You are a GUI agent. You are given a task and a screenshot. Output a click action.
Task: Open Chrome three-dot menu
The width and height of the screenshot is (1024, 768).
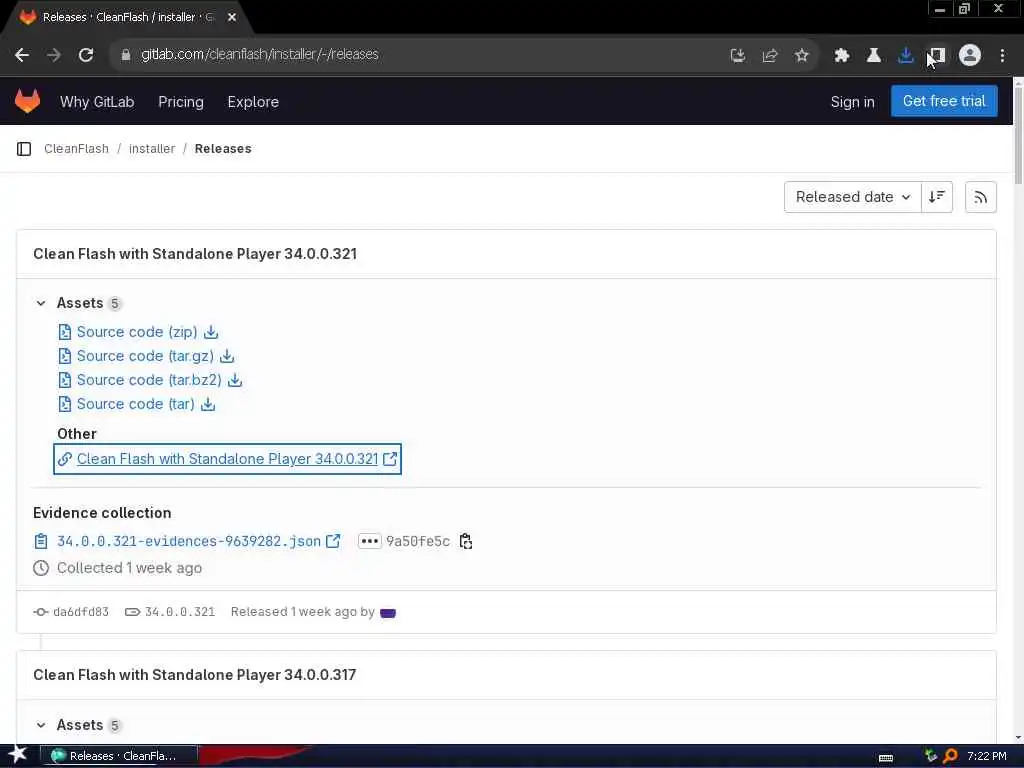(1002, 56)
